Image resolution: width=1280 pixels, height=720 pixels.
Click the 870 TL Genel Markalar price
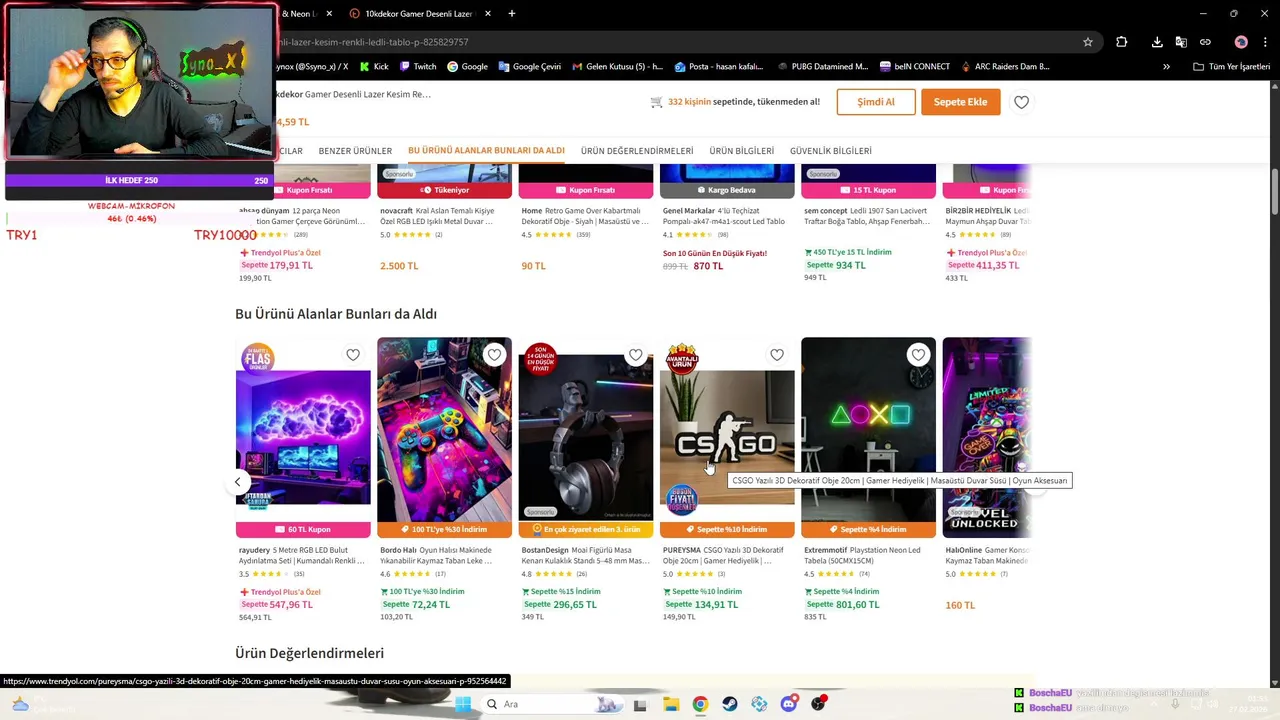coord(708,266)
